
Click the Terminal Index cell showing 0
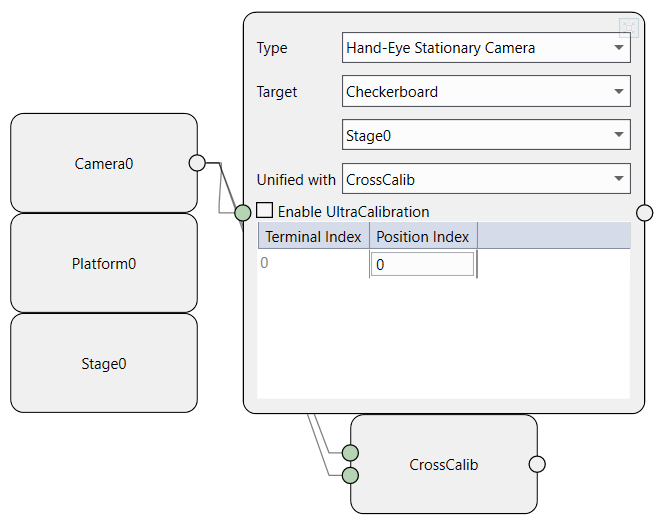coord(311,264)
